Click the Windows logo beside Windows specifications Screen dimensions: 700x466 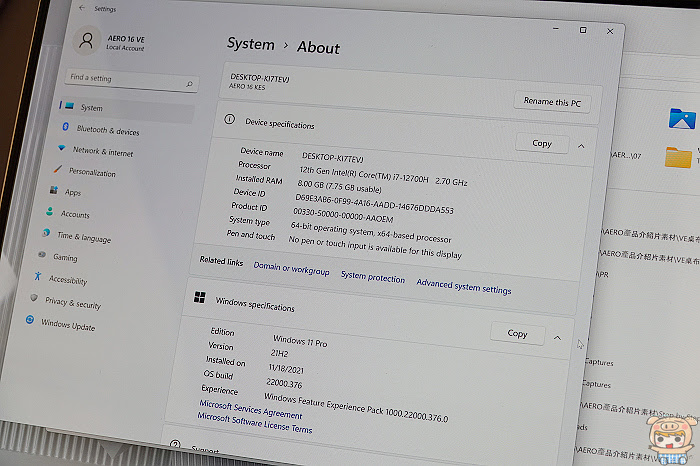[x=200, y=297]
